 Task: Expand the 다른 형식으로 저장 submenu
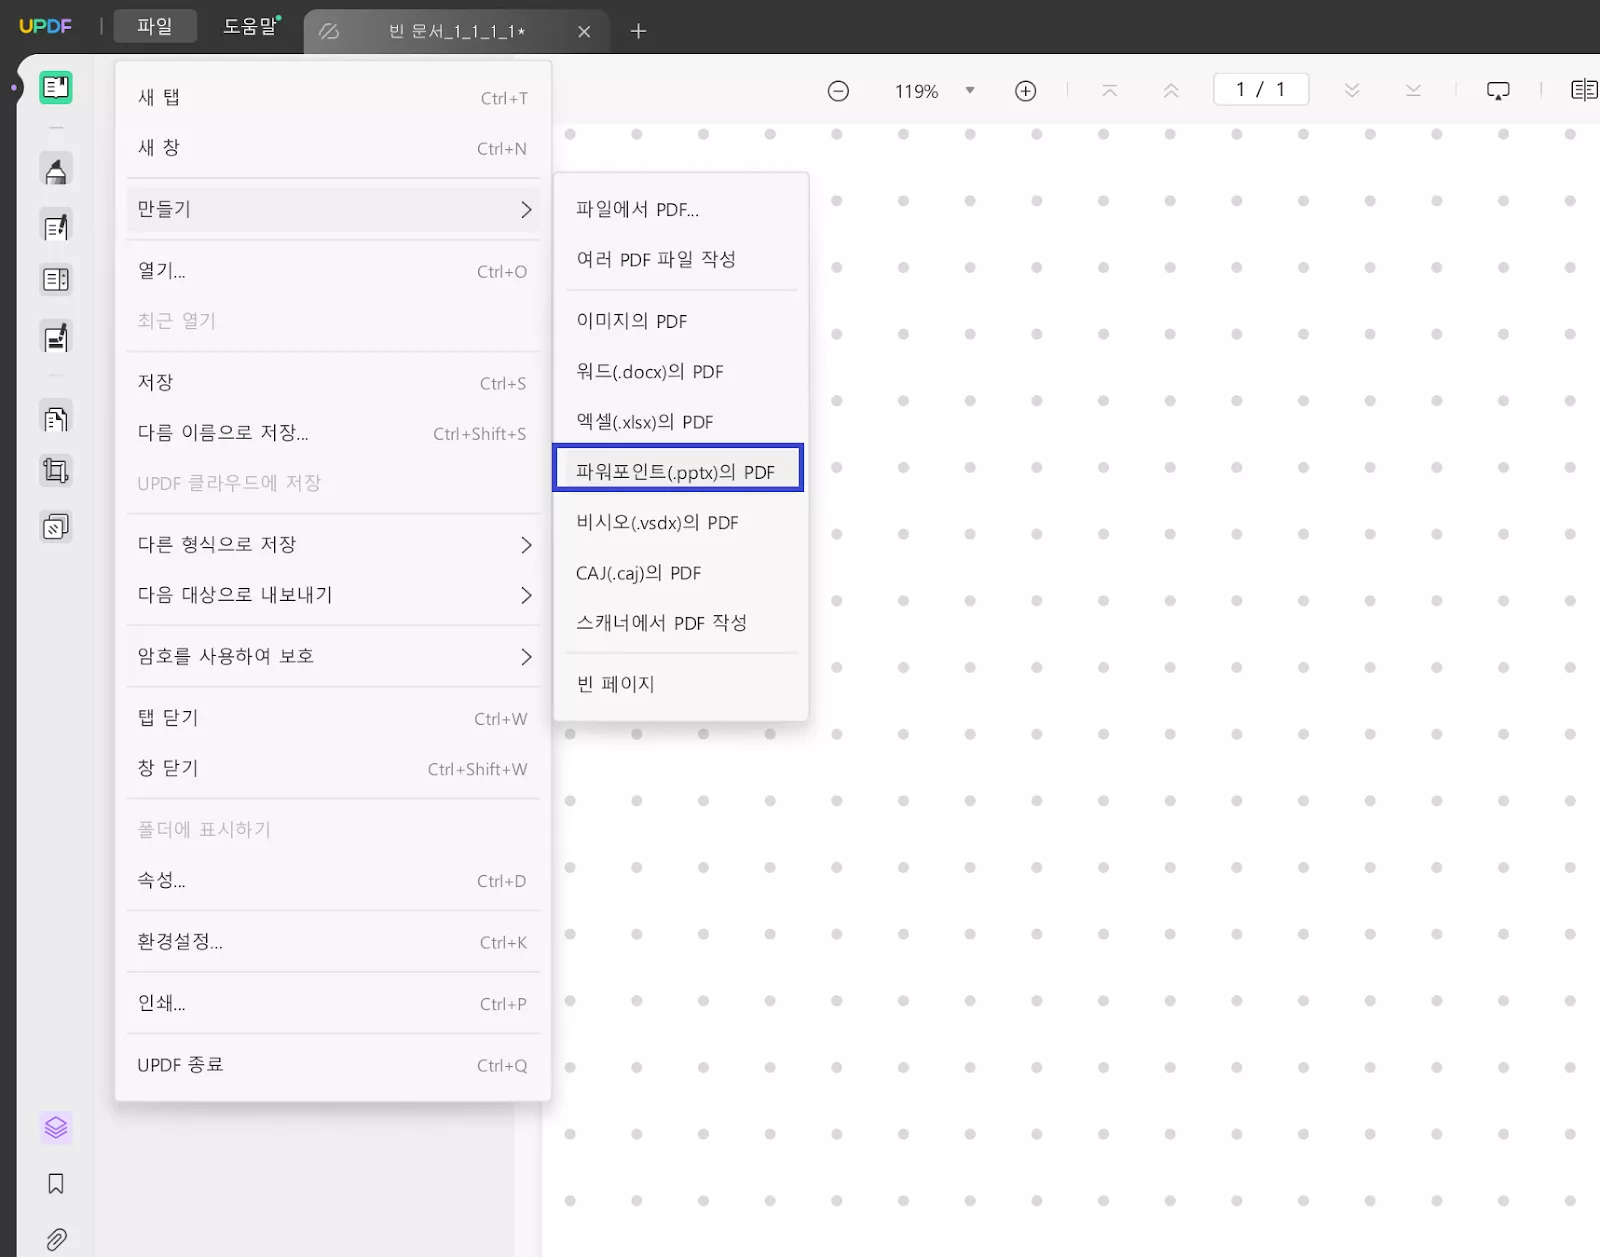[x=333, y=544]
